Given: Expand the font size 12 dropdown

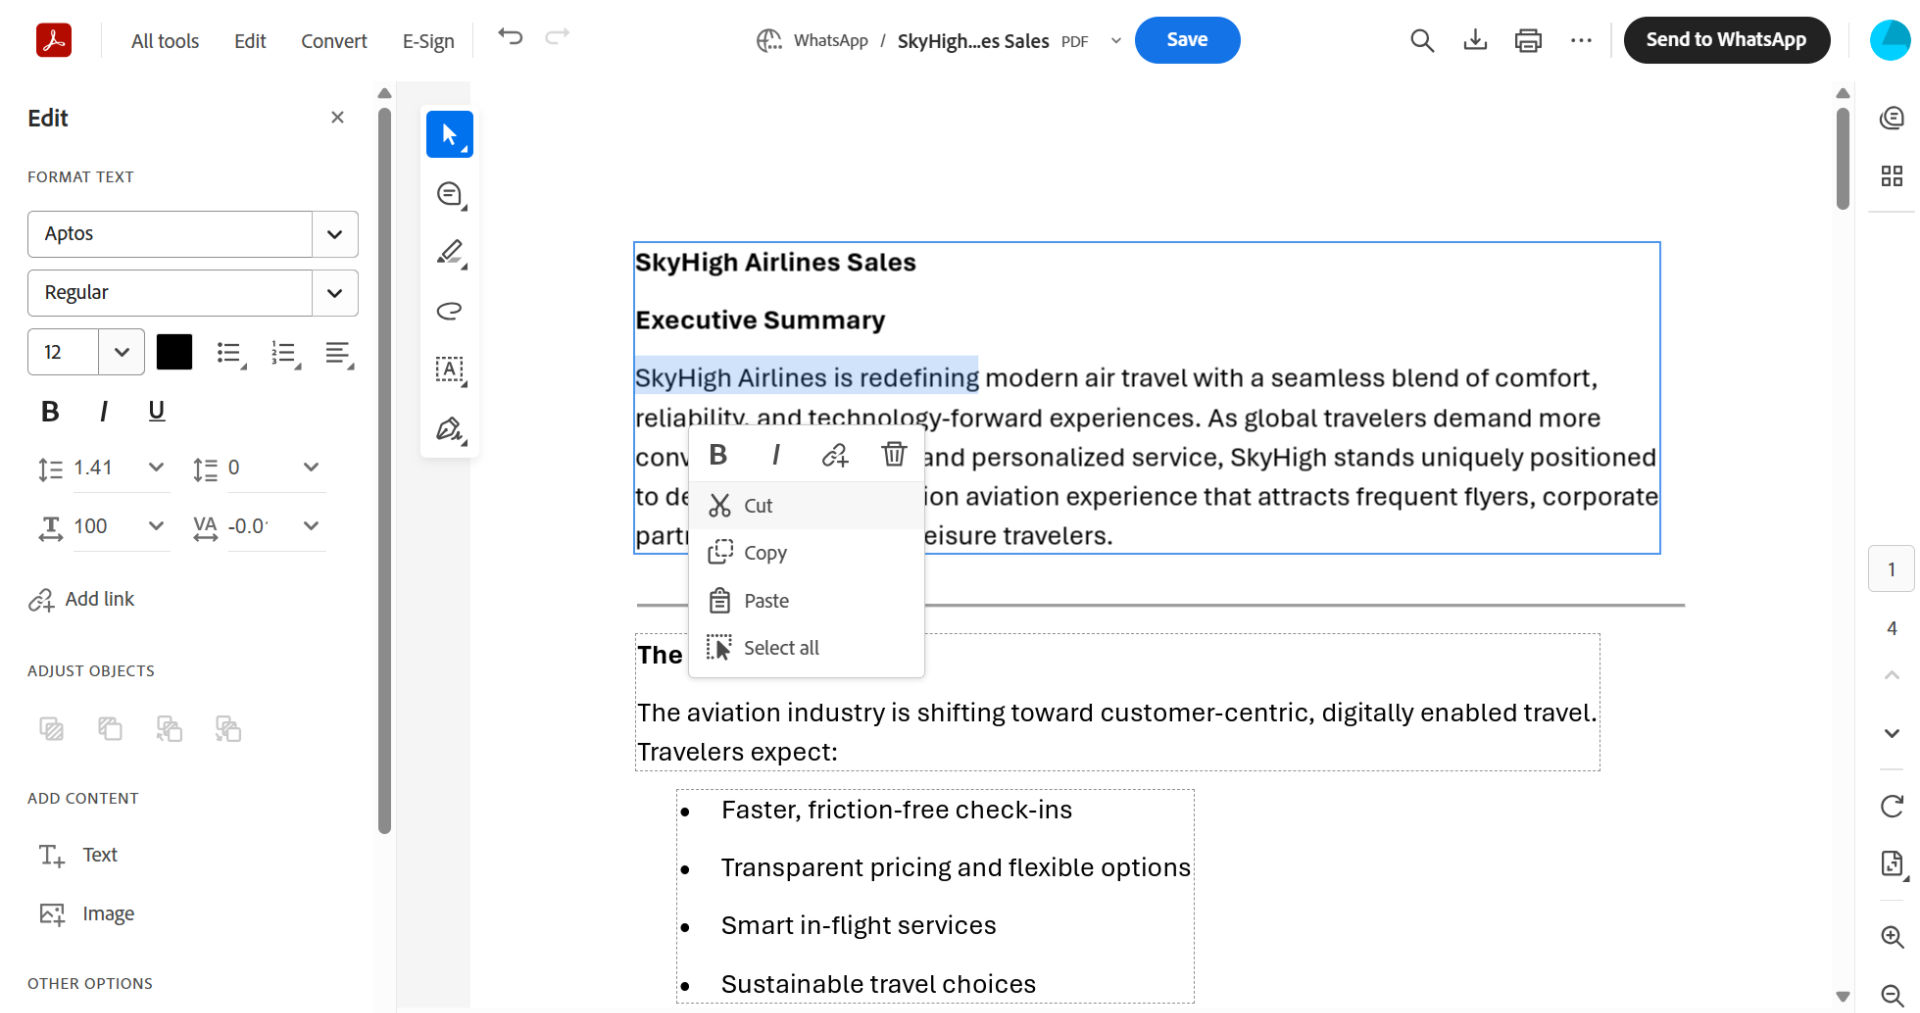Looking at the screenshot, I should (121, 352).
